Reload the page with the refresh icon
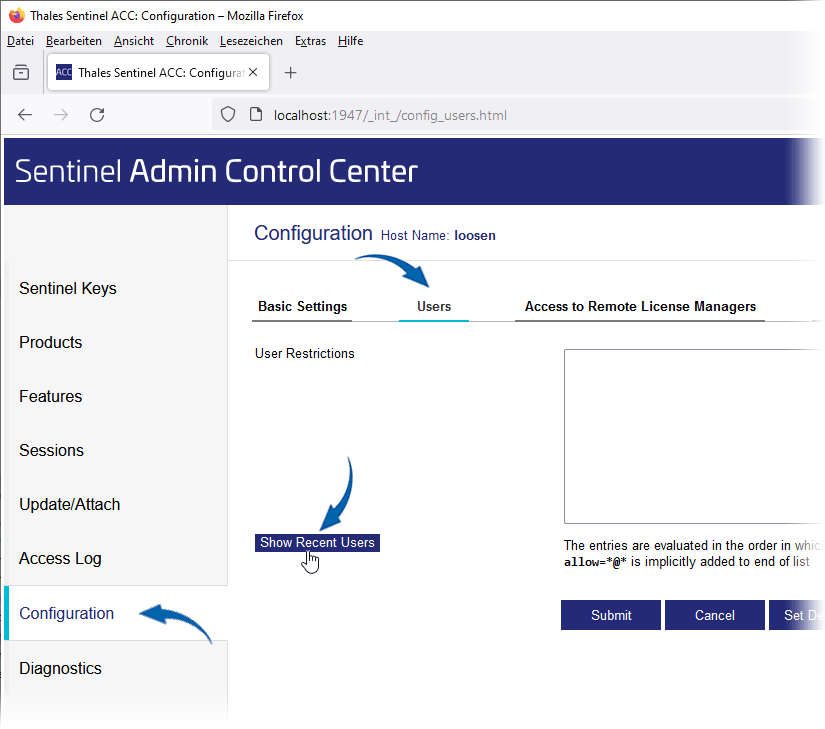The width and height of the screenshot is (825, 729). 97,115
